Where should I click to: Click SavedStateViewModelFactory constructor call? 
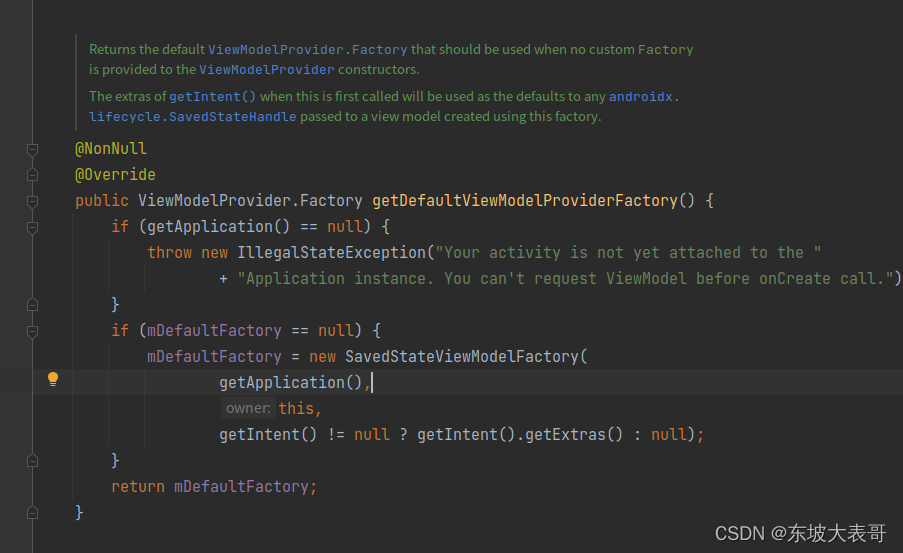tap(462, 357)
